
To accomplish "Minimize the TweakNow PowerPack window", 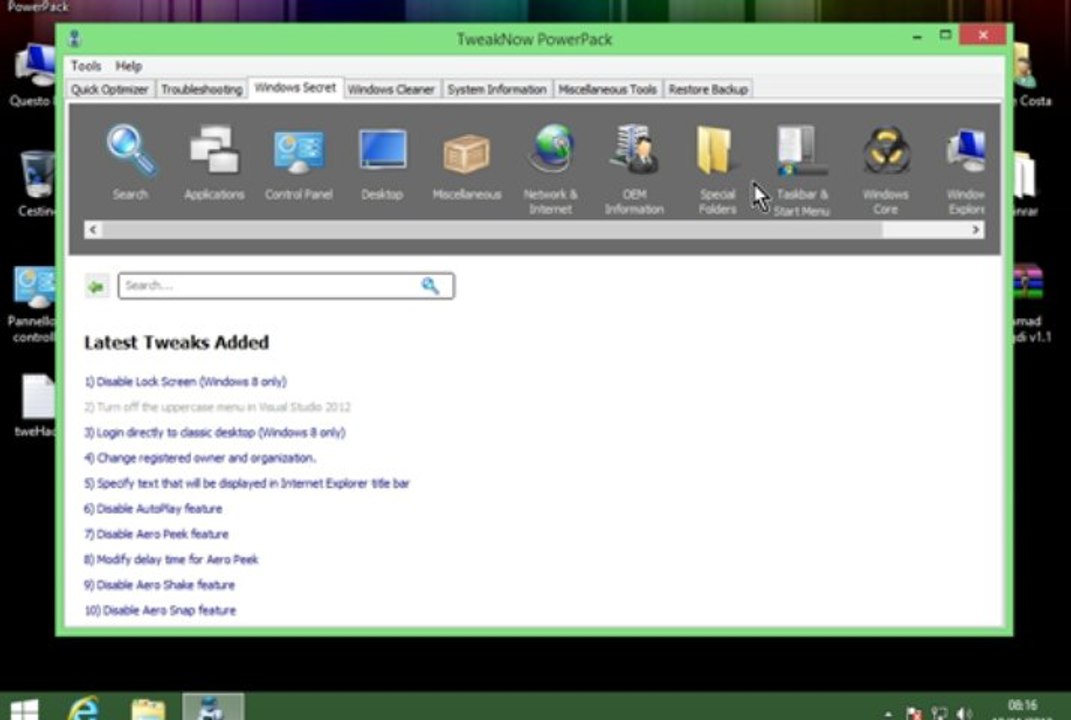I will (917, 37).
